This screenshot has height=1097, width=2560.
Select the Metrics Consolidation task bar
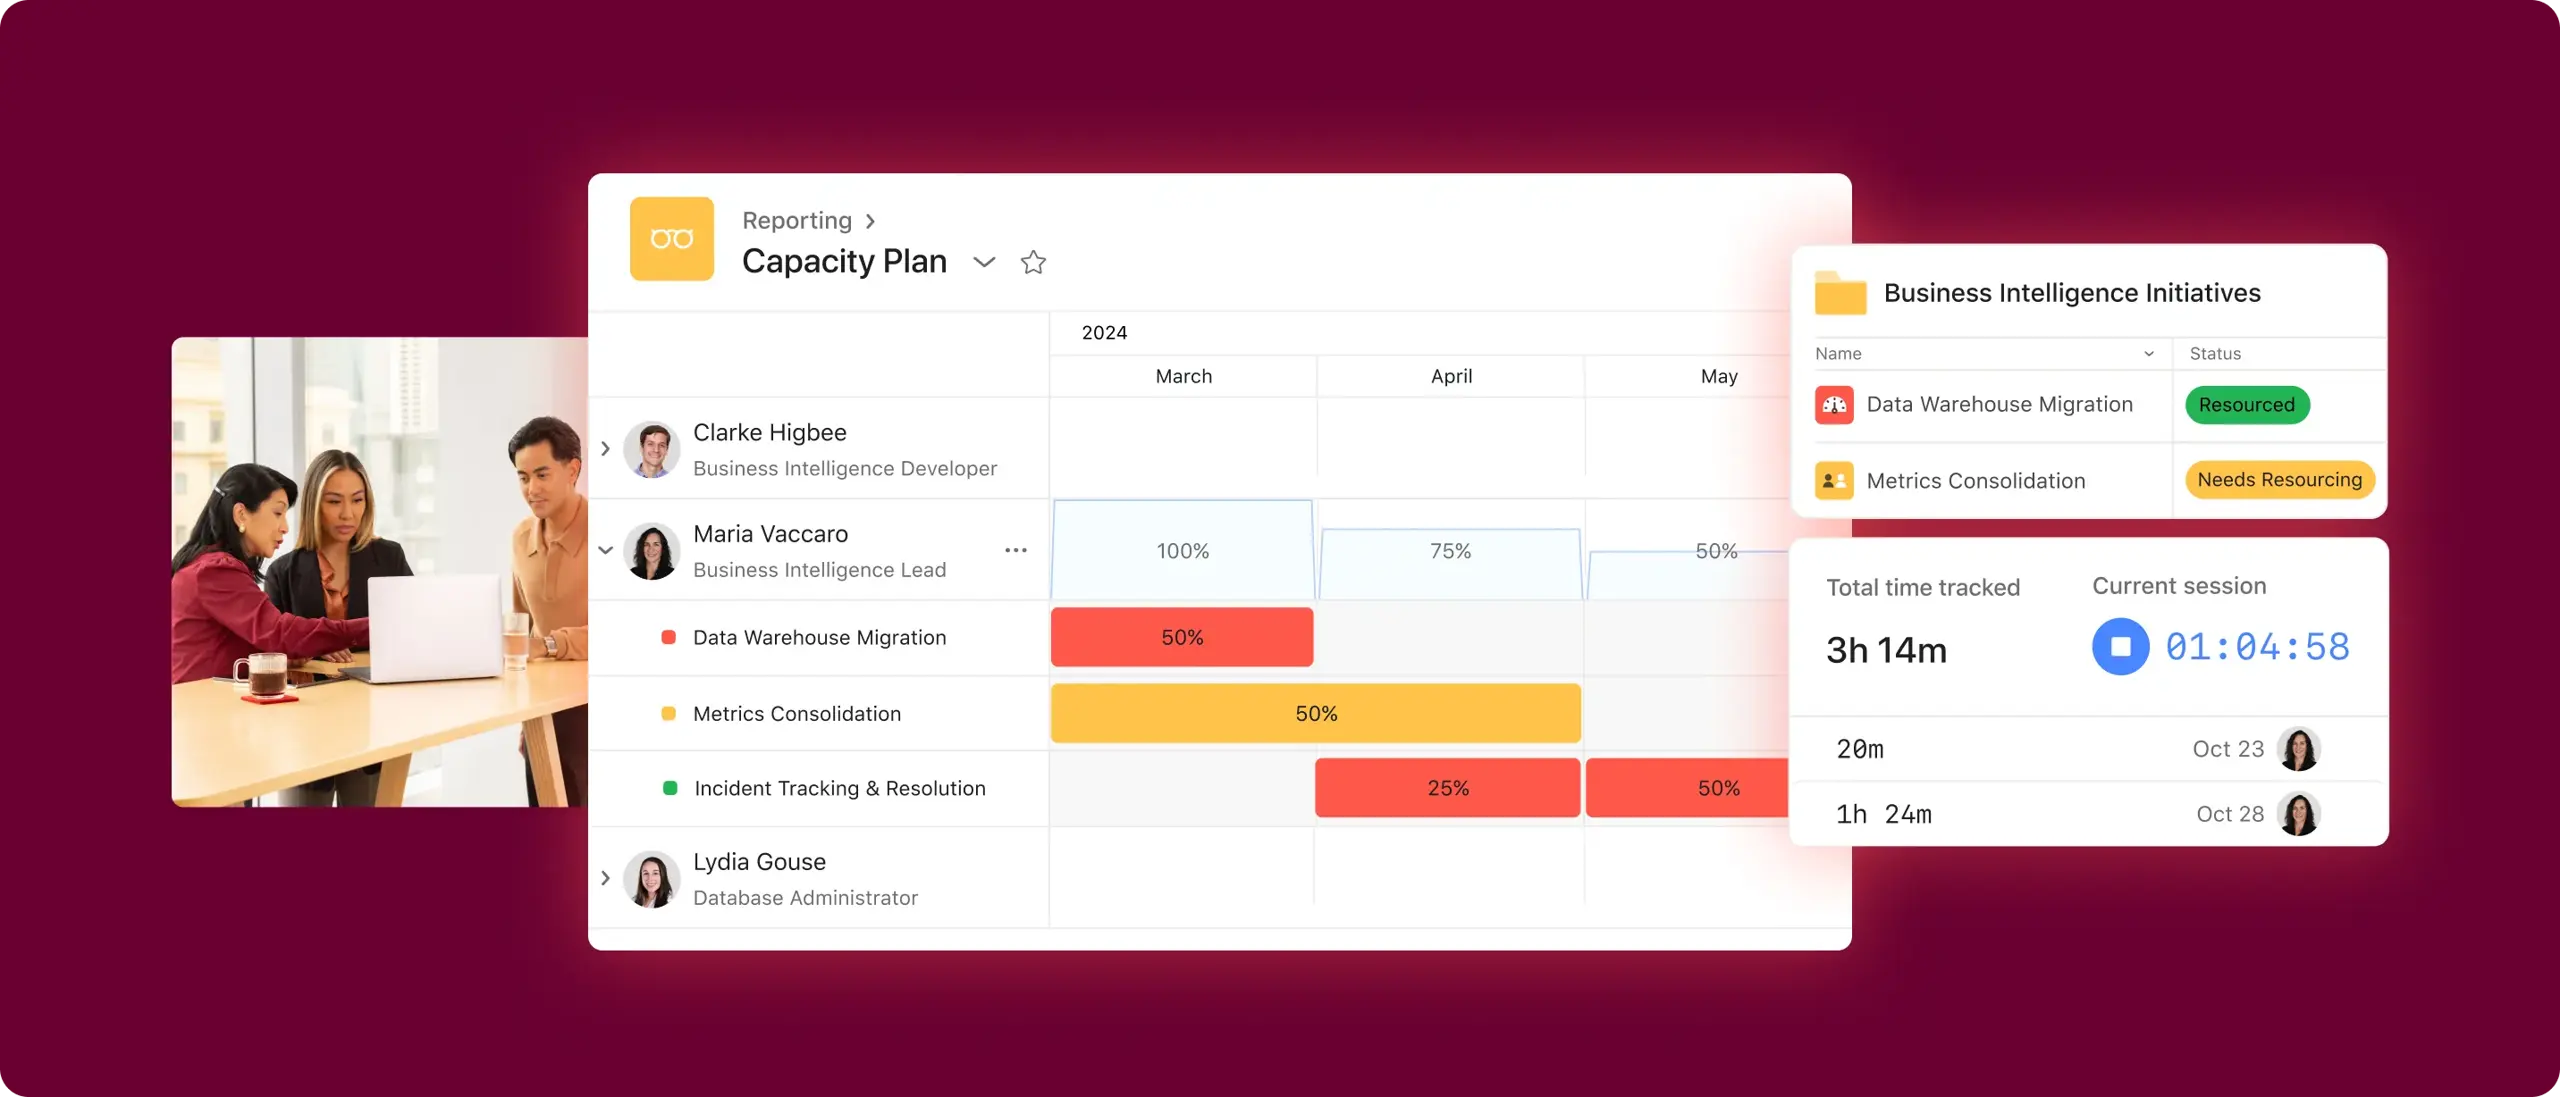(x=1314, y=712)
